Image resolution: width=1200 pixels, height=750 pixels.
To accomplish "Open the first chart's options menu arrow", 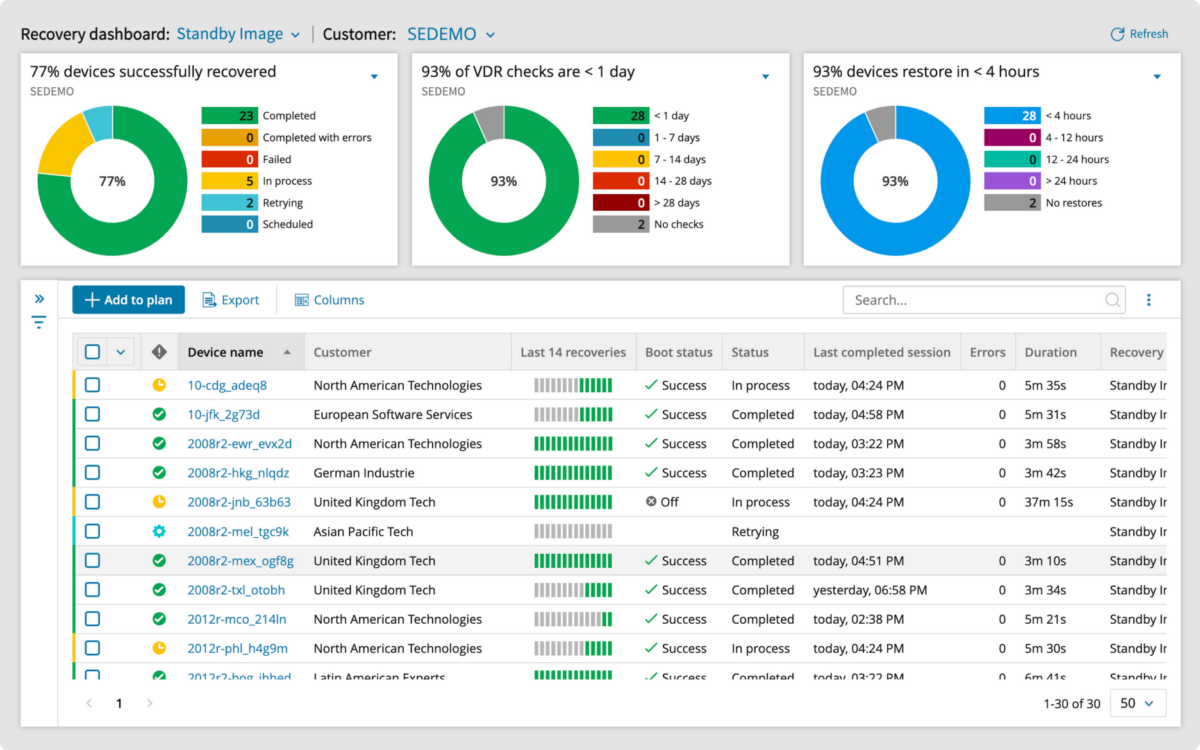I will pos(375,75).
